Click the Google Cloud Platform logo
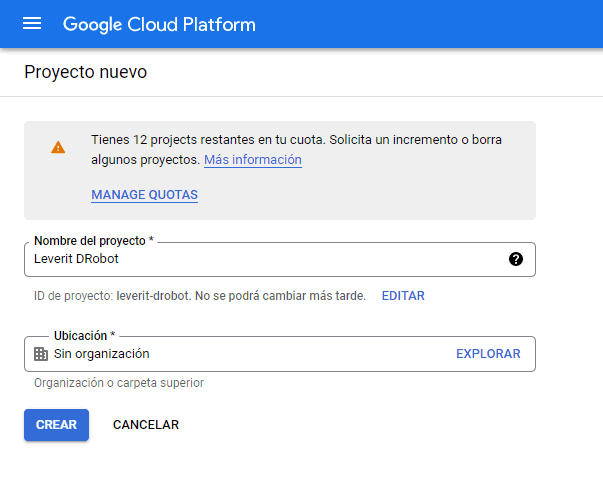The height and width of the screenshot is (478, 603). [x=159, y=25]
